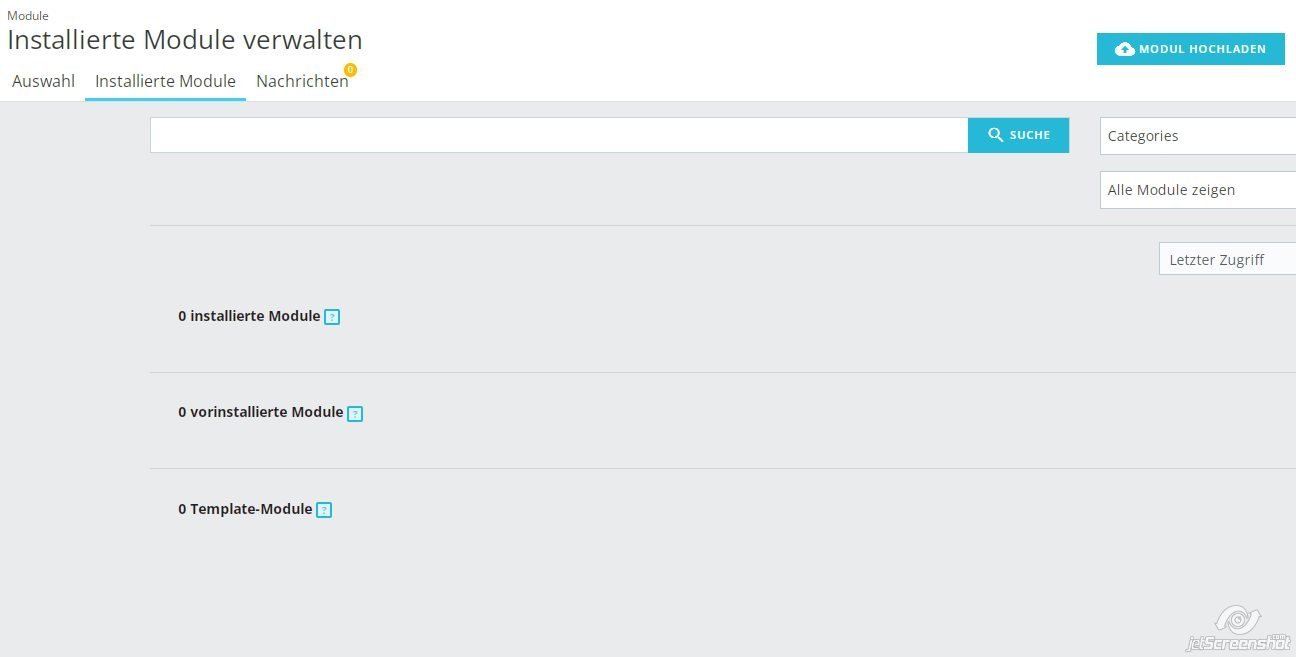
Task: Click help icon next to "0 vorinstallierte Module"
Action: pyautogui.click(x=355, y=413)
